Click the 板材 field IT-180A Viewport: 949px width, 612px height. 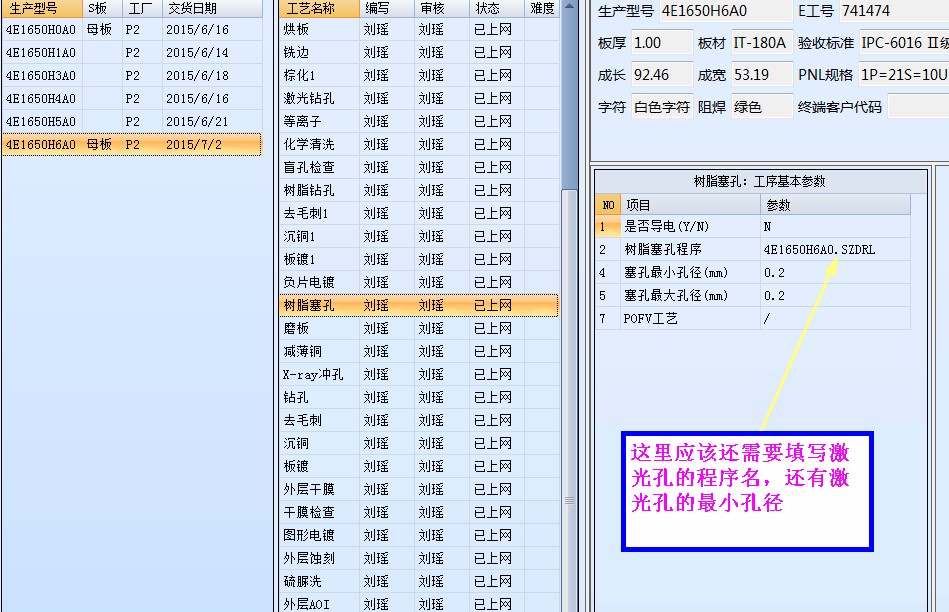(x=762, y=43)
